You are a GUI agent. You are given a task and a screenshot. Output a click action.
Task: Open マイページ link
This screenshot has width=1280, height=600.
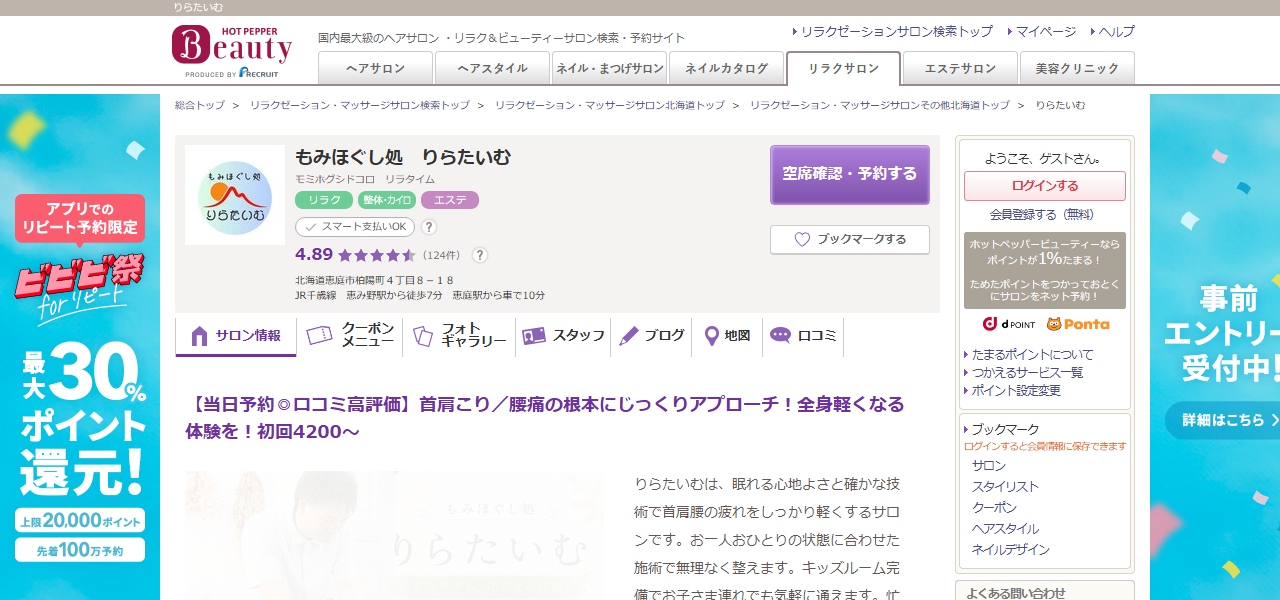point(1046,32)
